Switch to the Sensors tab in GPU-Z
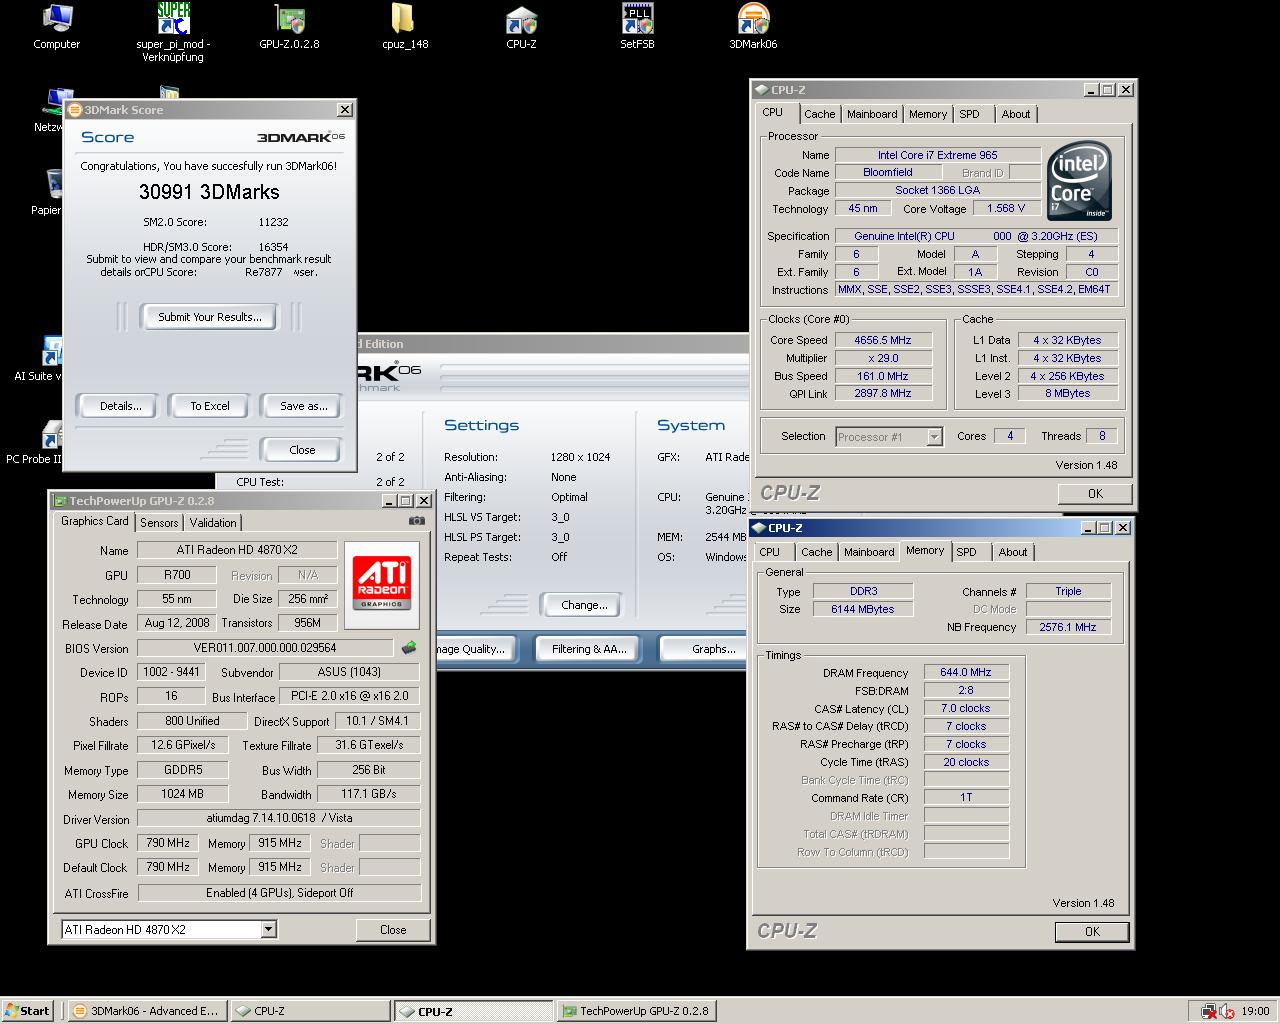 159,522
